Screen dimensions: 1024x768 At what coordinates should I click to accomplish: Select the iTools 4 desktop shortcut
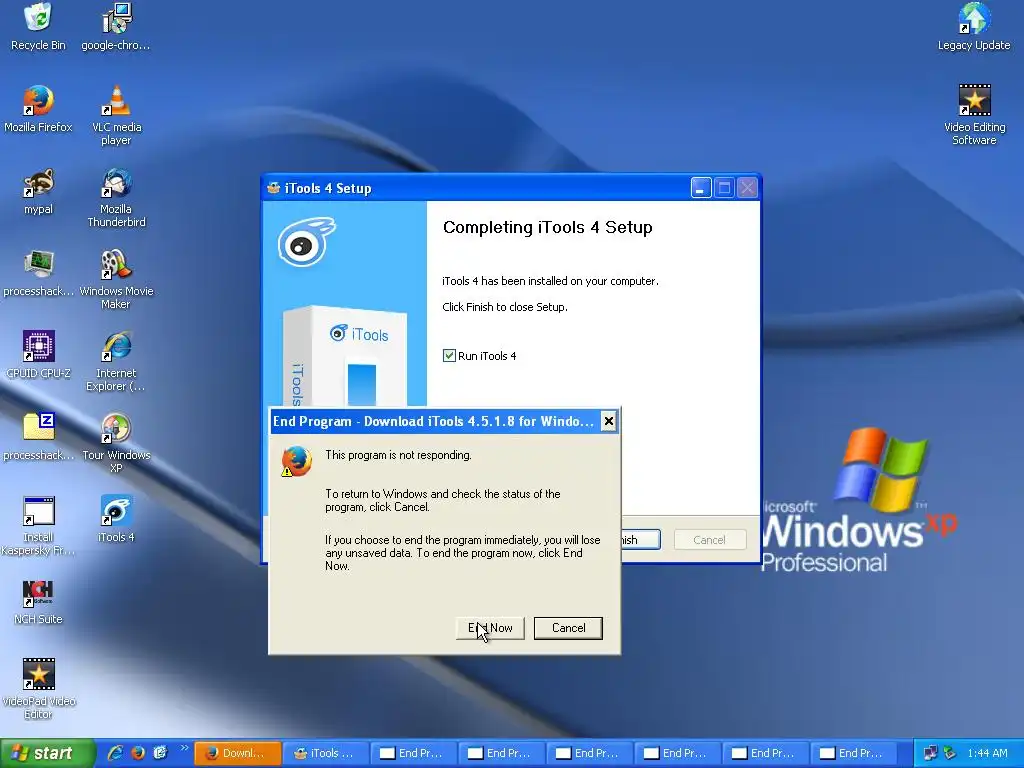[116, 519]
